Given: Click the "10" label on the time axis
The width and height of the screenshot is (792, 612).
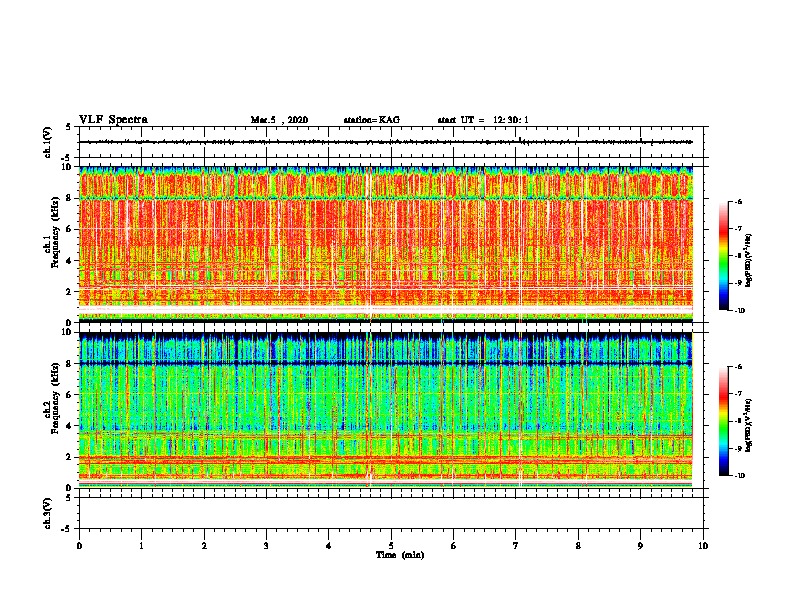Looking at the screenshot, I should 703,546.
